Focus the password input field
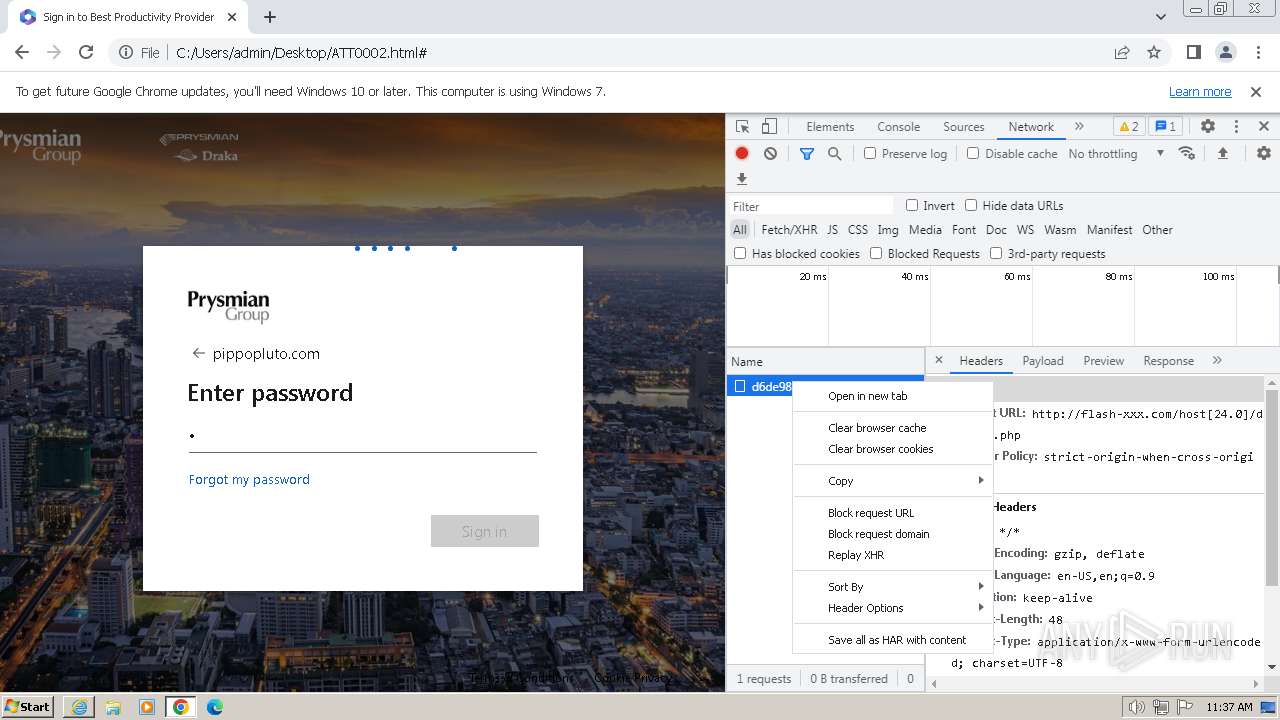The width and height of the screenshot is (1280, 720). coord(362,437)
